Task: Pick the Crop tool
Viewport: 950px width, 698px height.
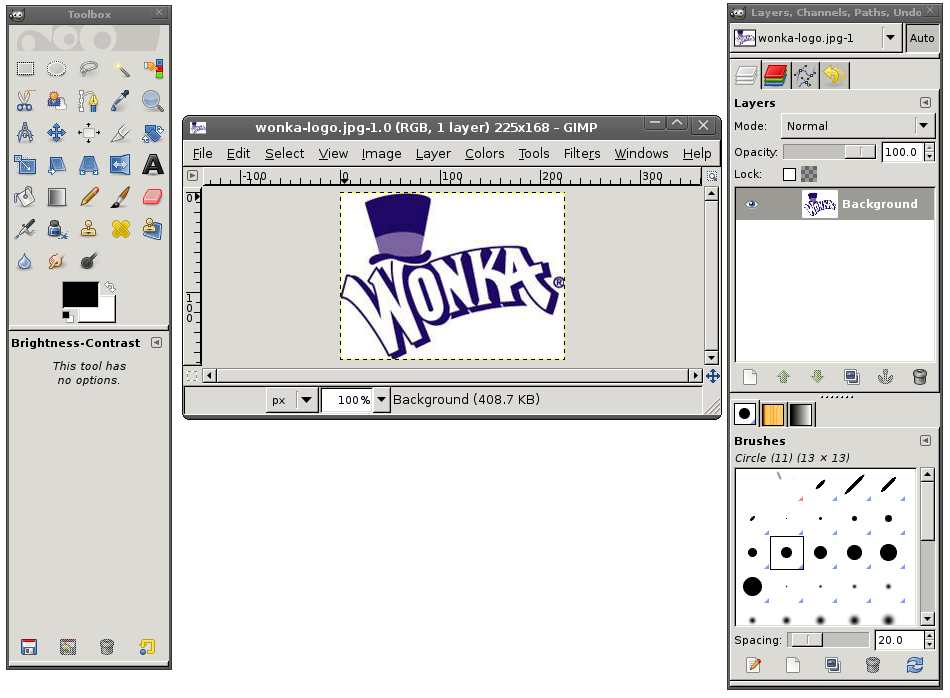Action: [x=121, y=133]
